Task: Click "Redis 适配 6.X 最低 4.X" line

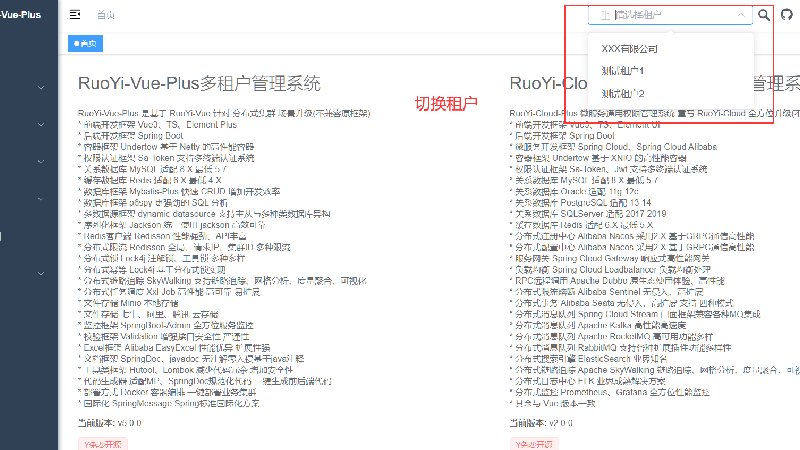Action: [149, 180]
